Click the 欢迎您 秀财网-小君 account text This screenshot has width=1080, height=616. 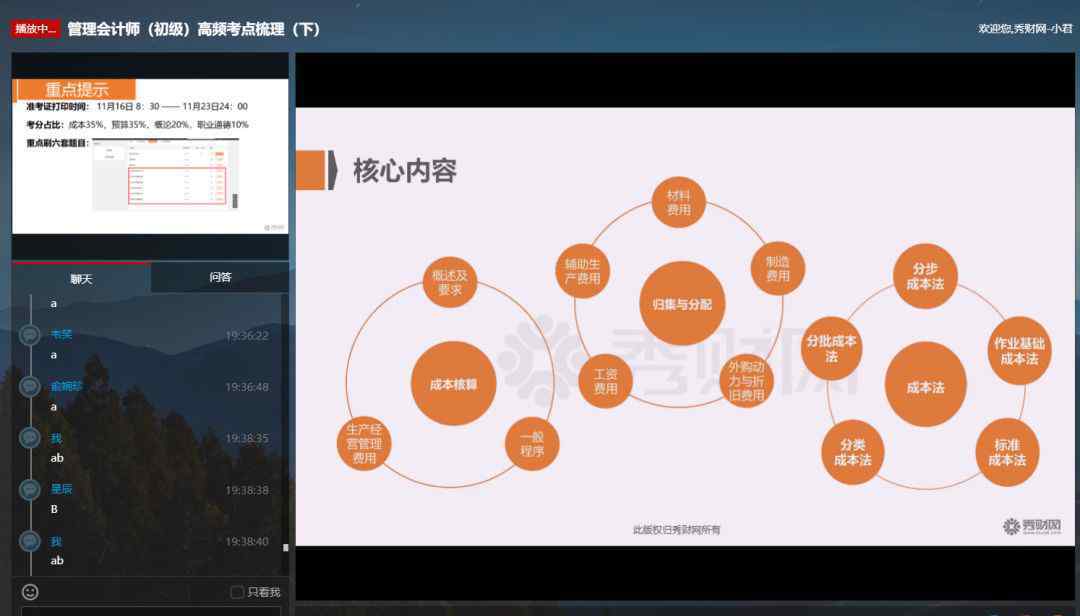[1024, 28]
